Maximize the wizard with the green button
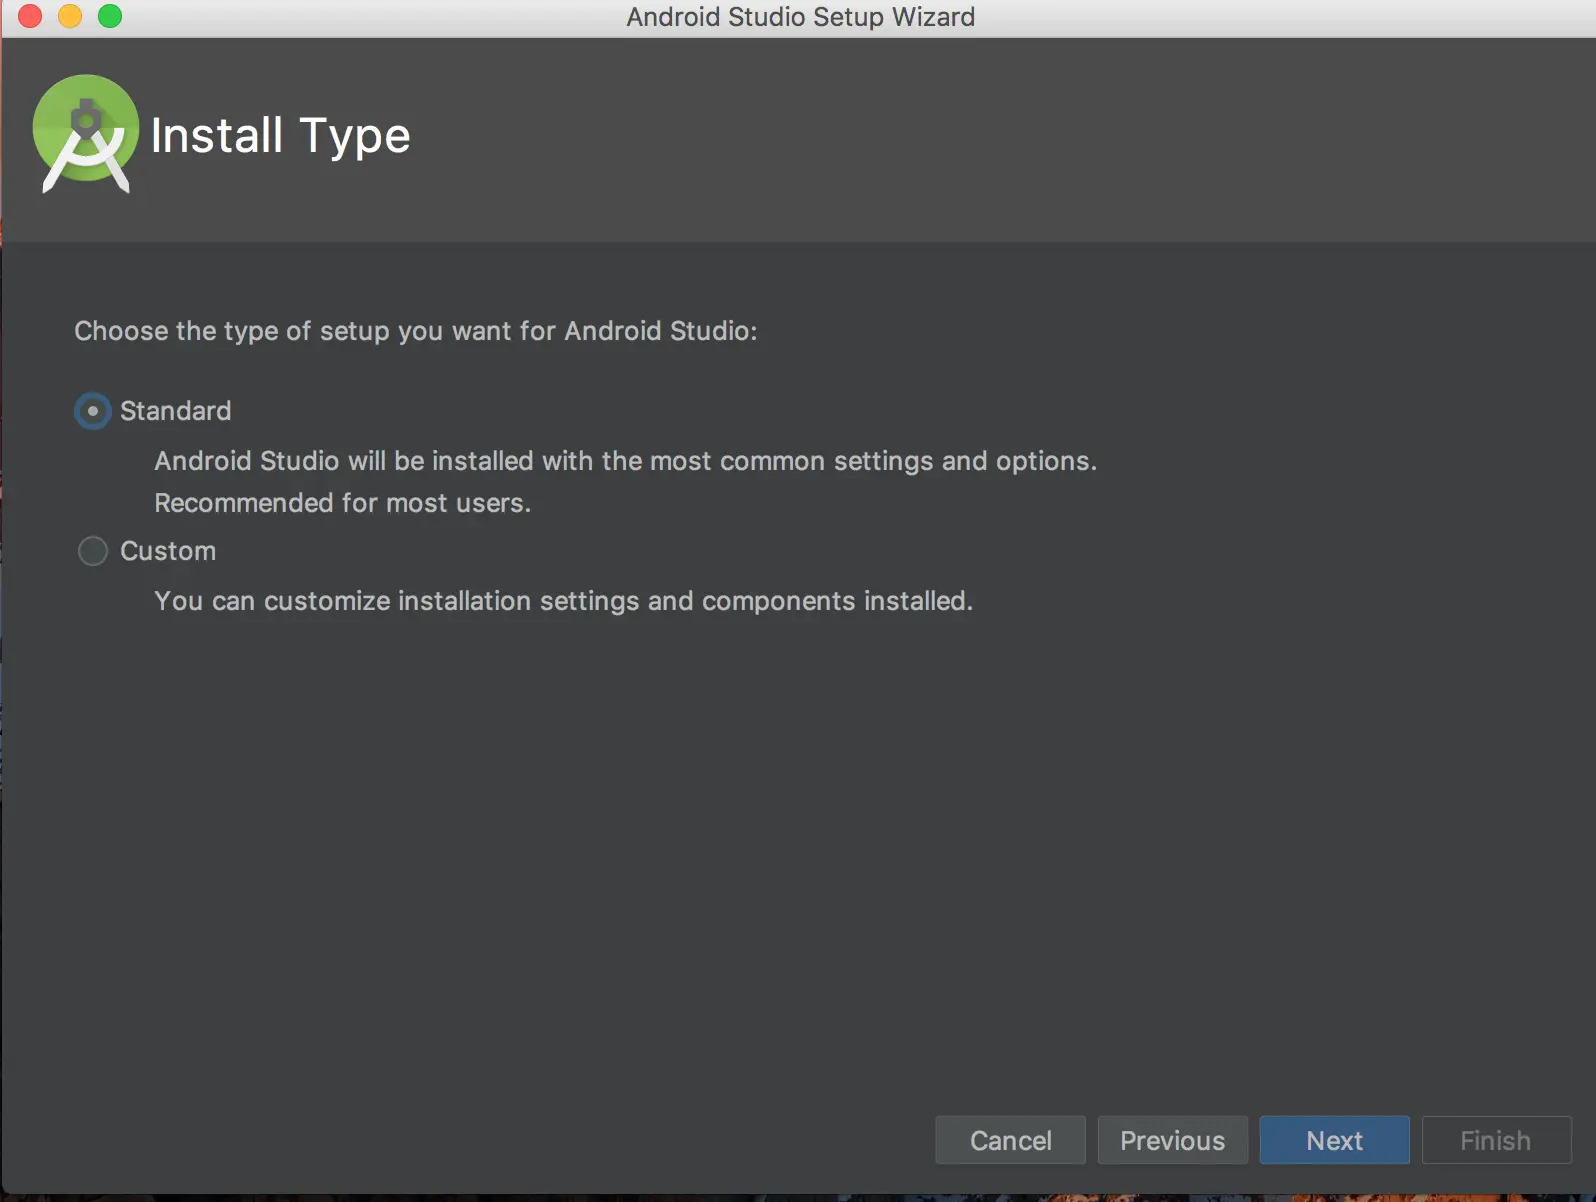The width and height of the screenshot is (1596, 1202). [x=110, y=16]
